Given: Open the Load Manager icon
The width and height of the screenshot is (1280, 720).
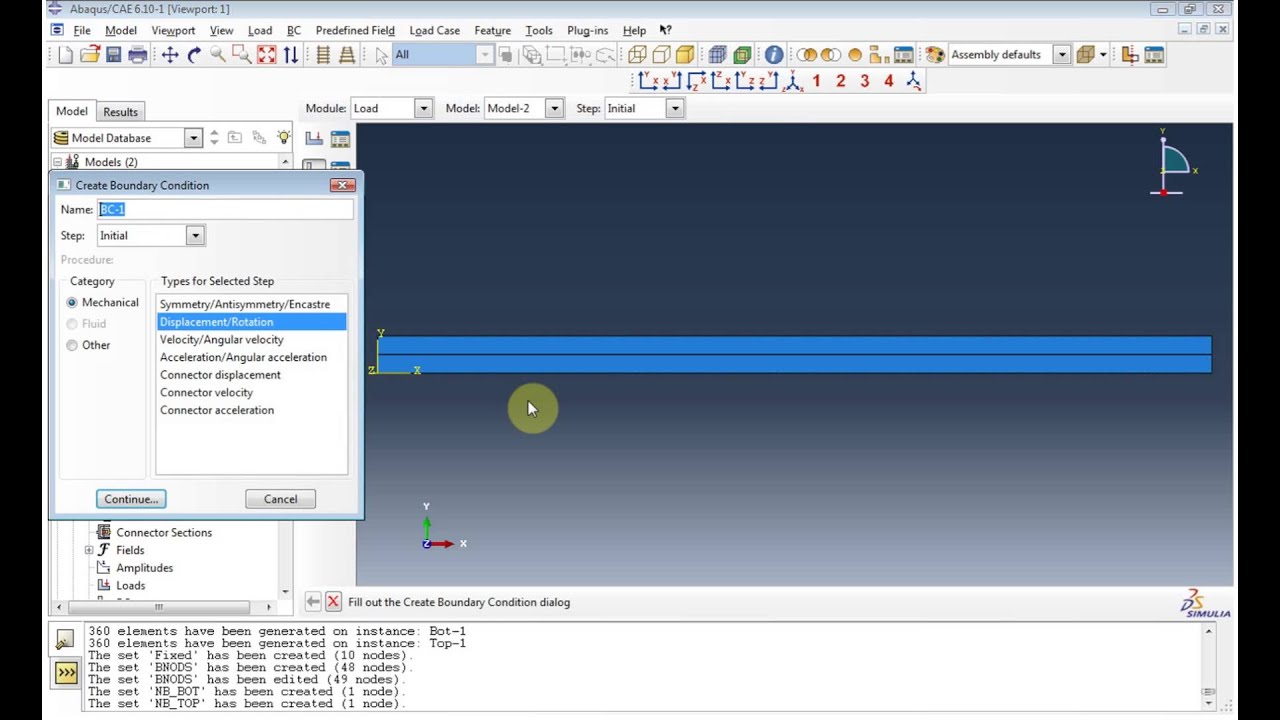Looking at the screenshot, I should pyautogui.click(x=340, y=139).
